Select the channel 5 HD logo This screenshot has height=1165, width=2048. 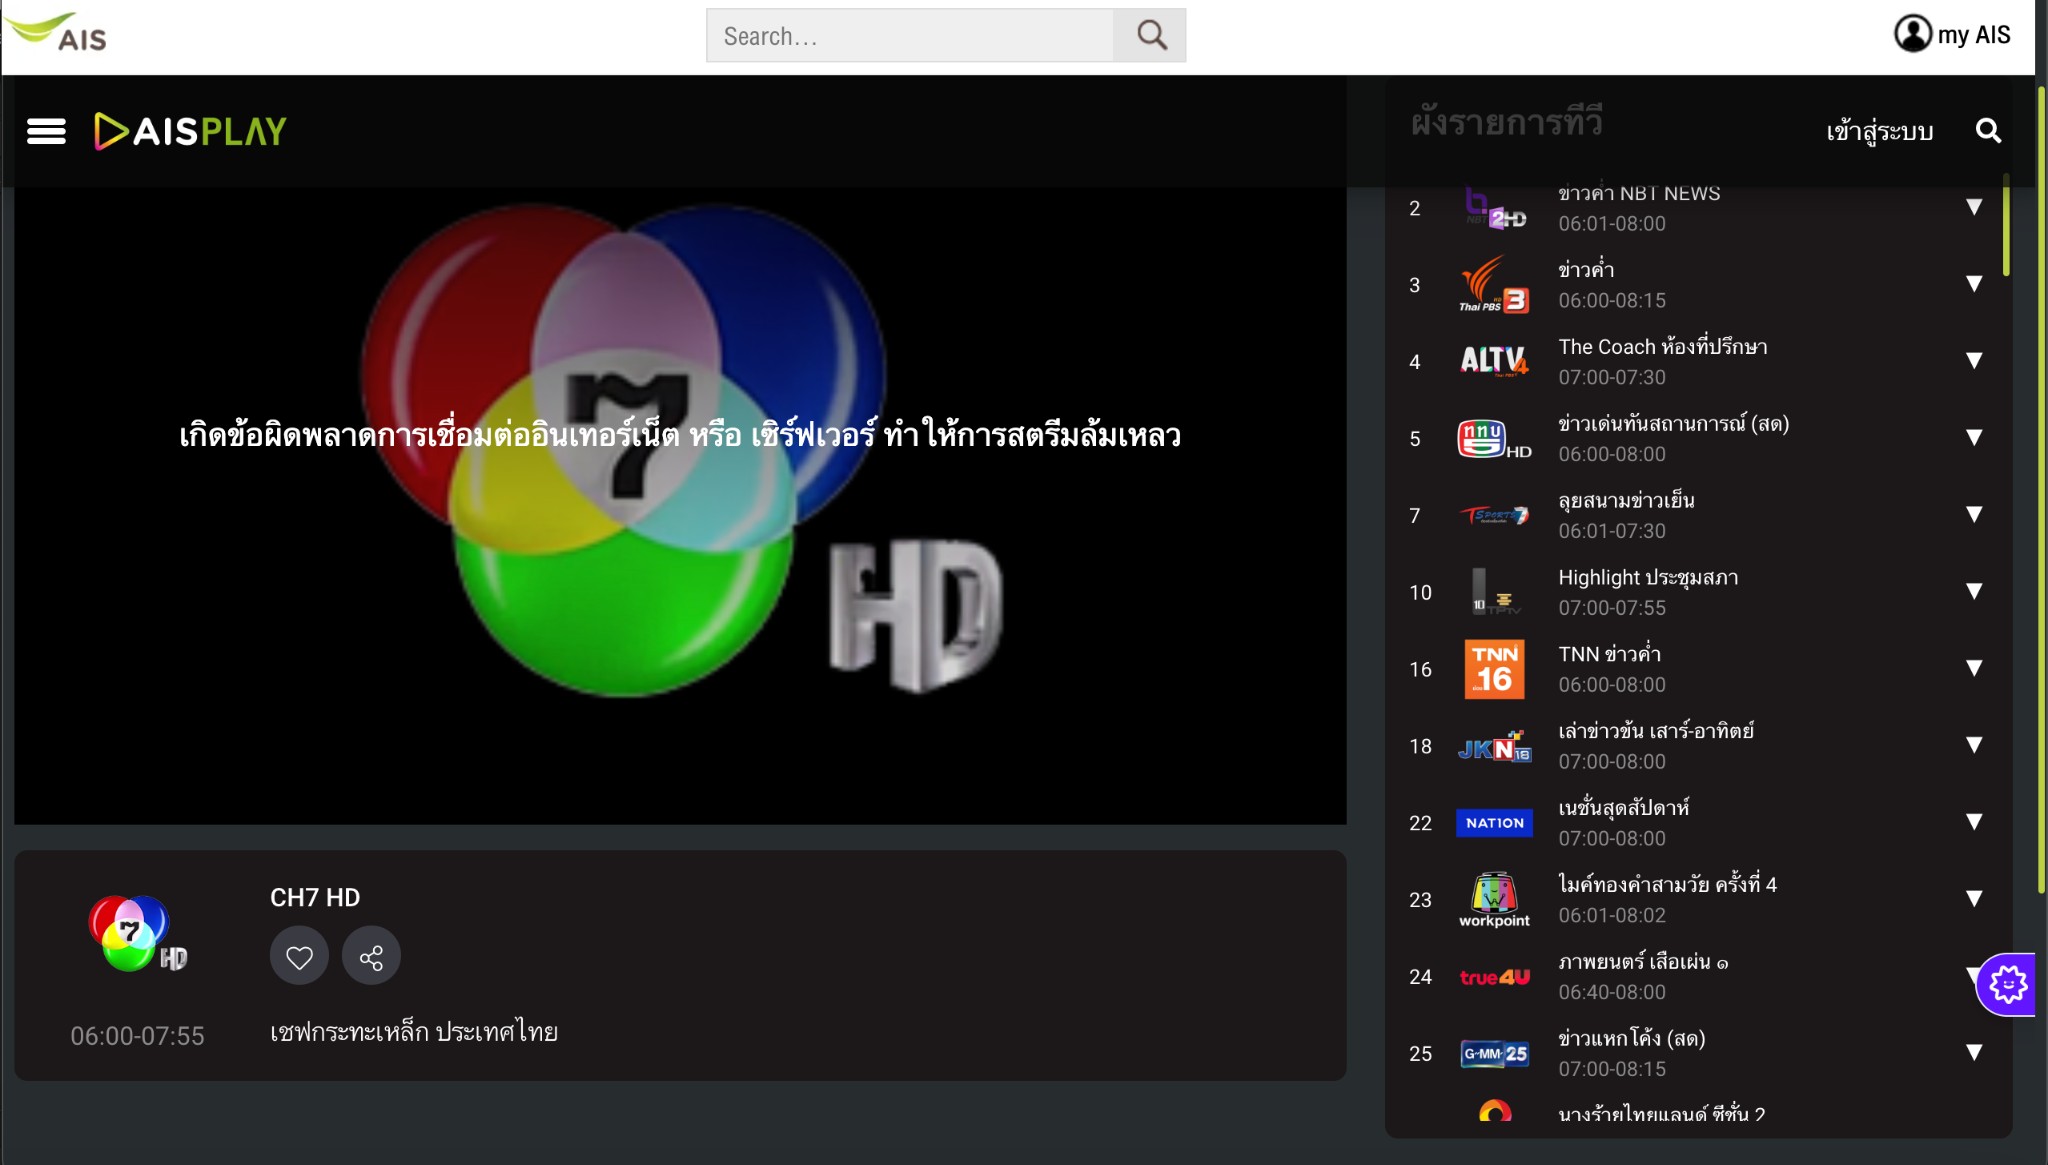pos(1494,438)
